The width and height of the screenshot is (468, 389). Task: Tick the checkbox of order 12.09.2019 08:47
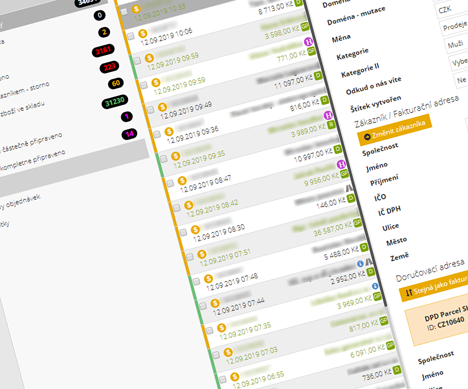[x=170, y=183]
